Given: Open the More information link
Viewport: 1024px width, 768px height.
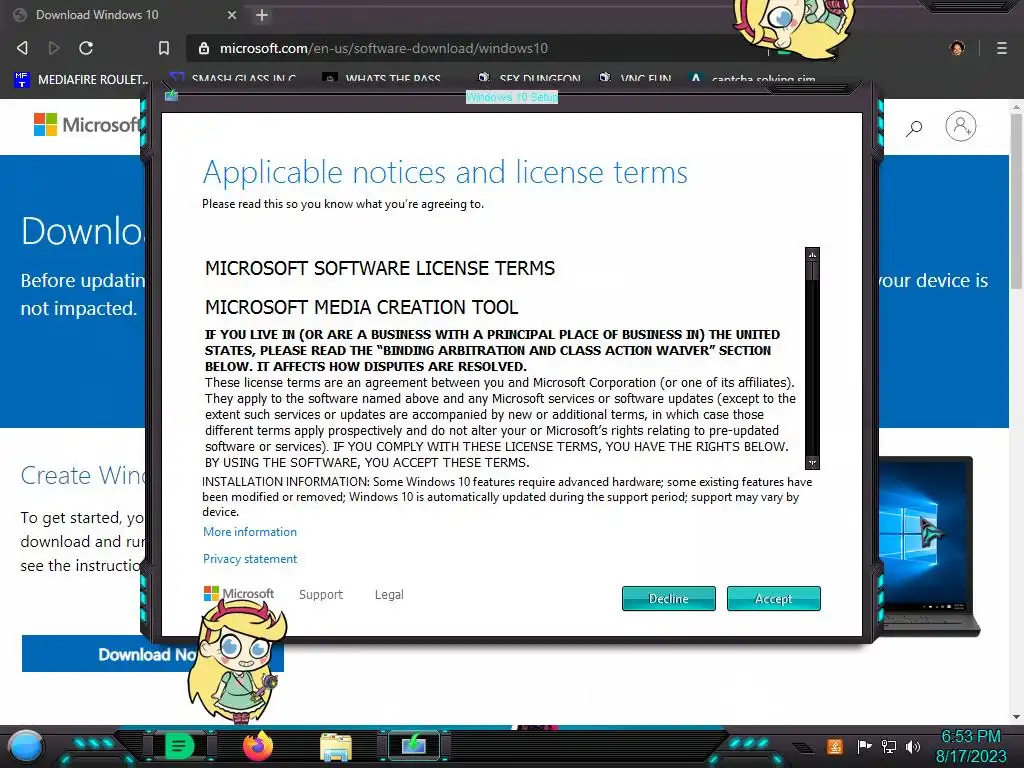Looking at the screenshot, I should 249,532.
